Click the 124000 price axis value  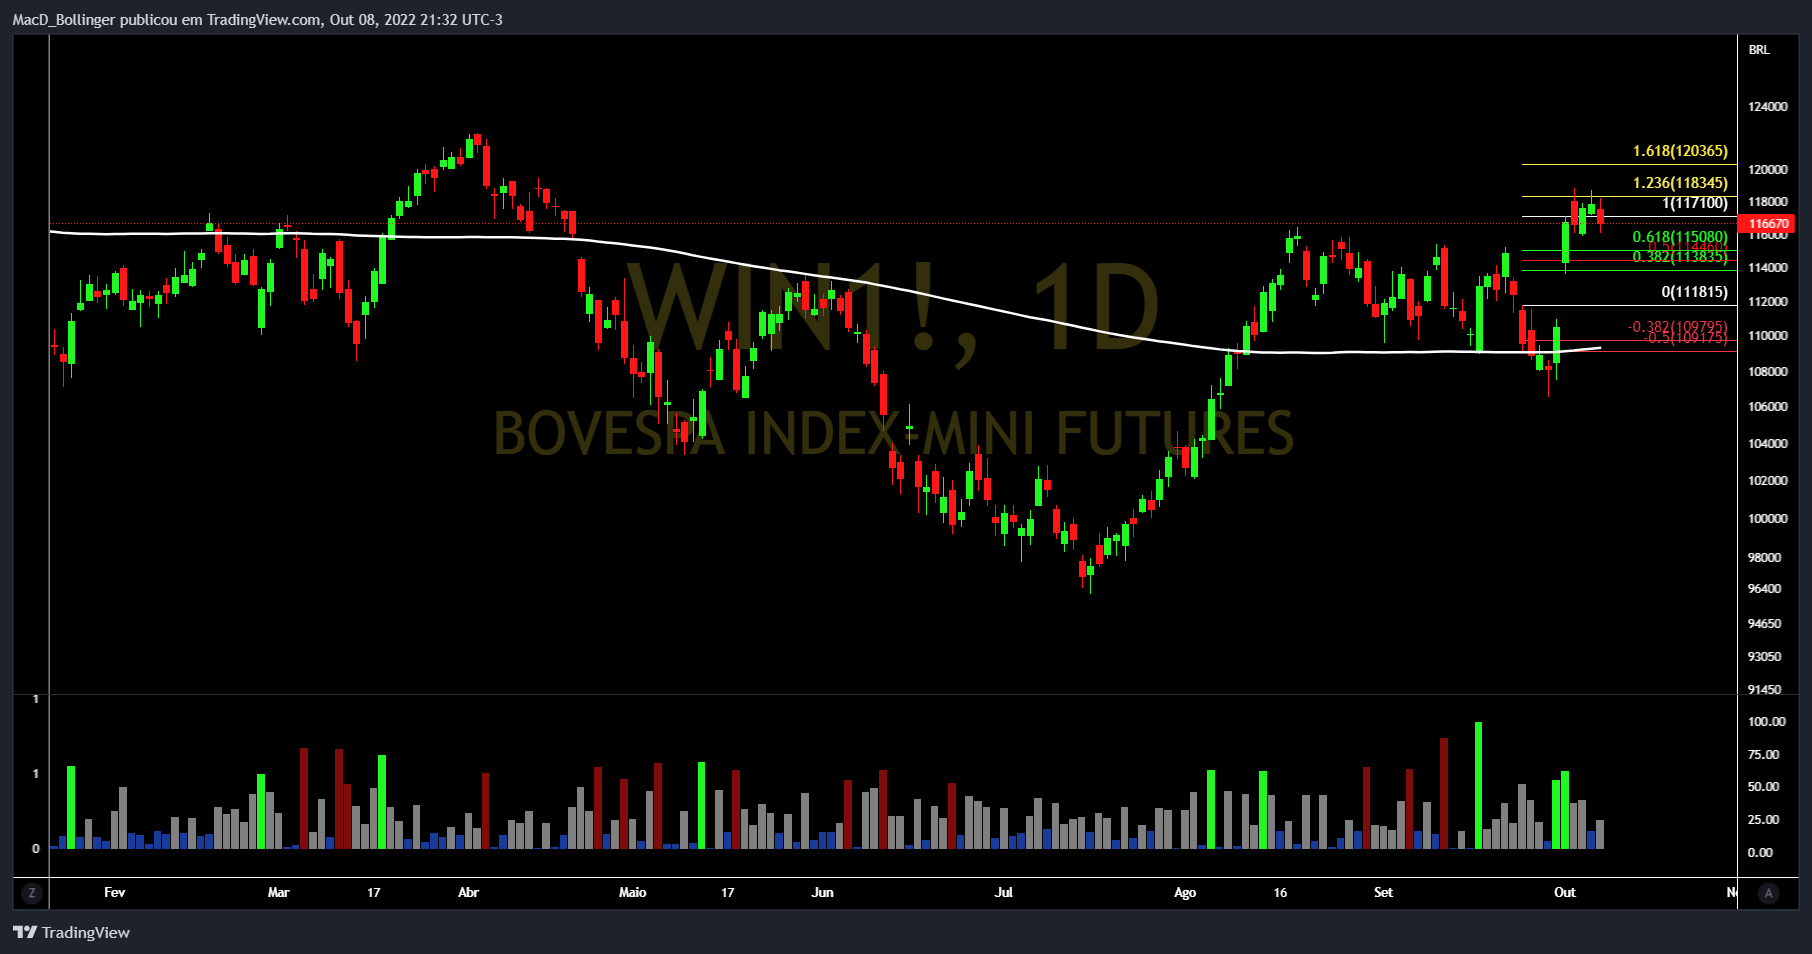(1768, 107)
